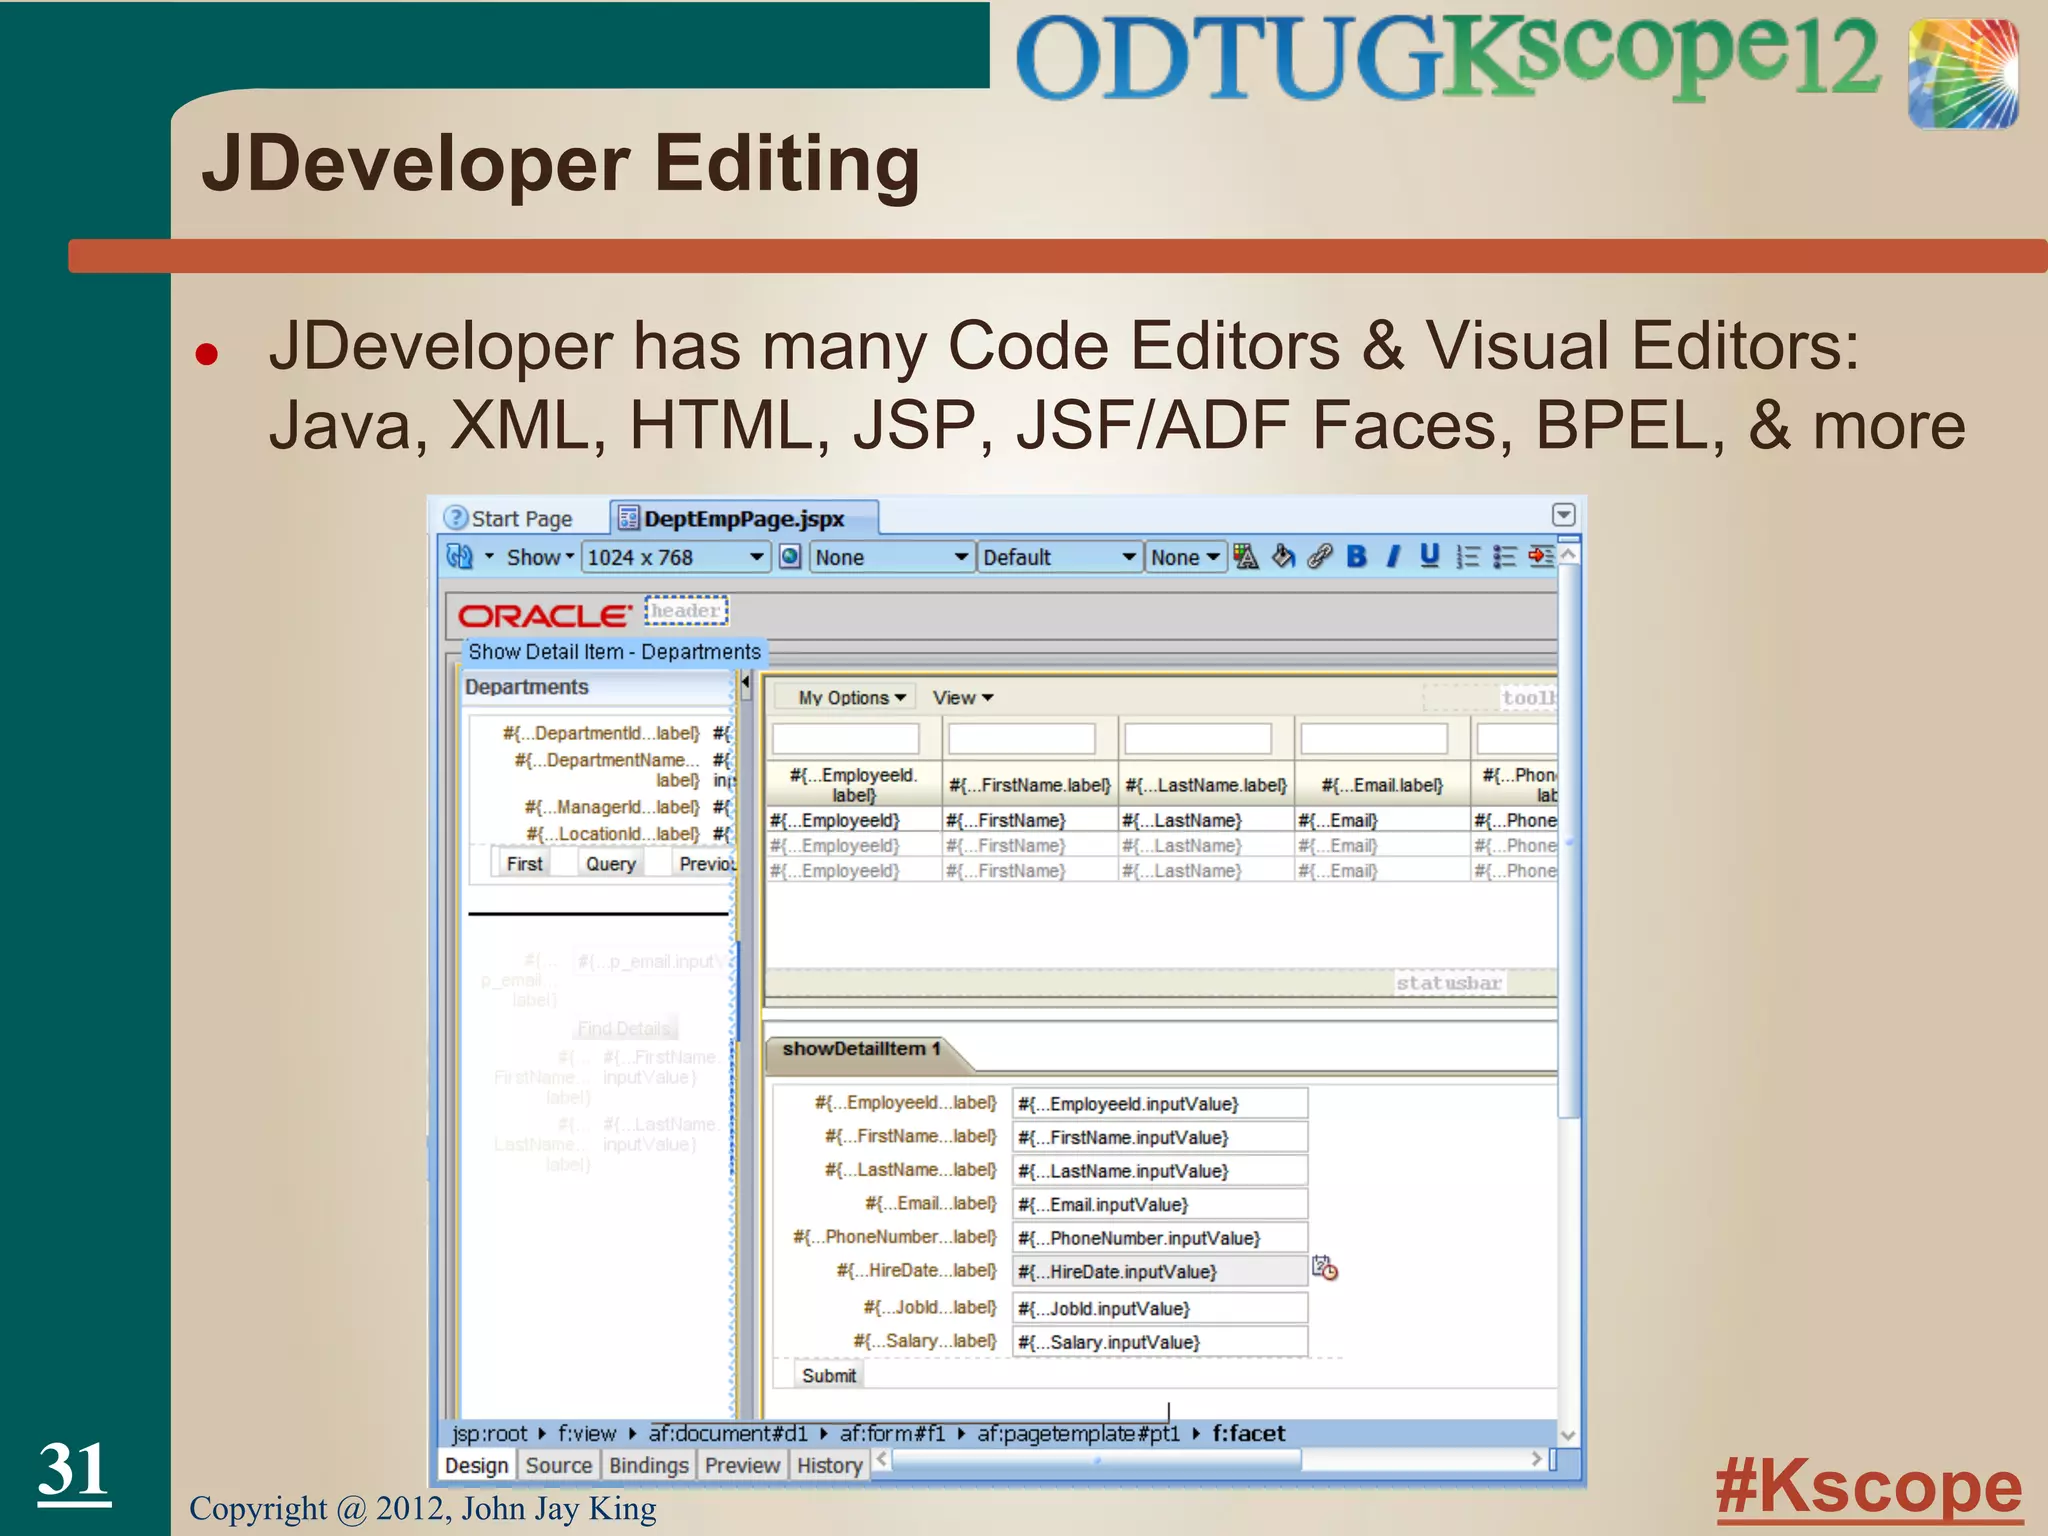Click the background color paint bucket icon
The image size is (2048, 1536).
[x=1284, y=557]
